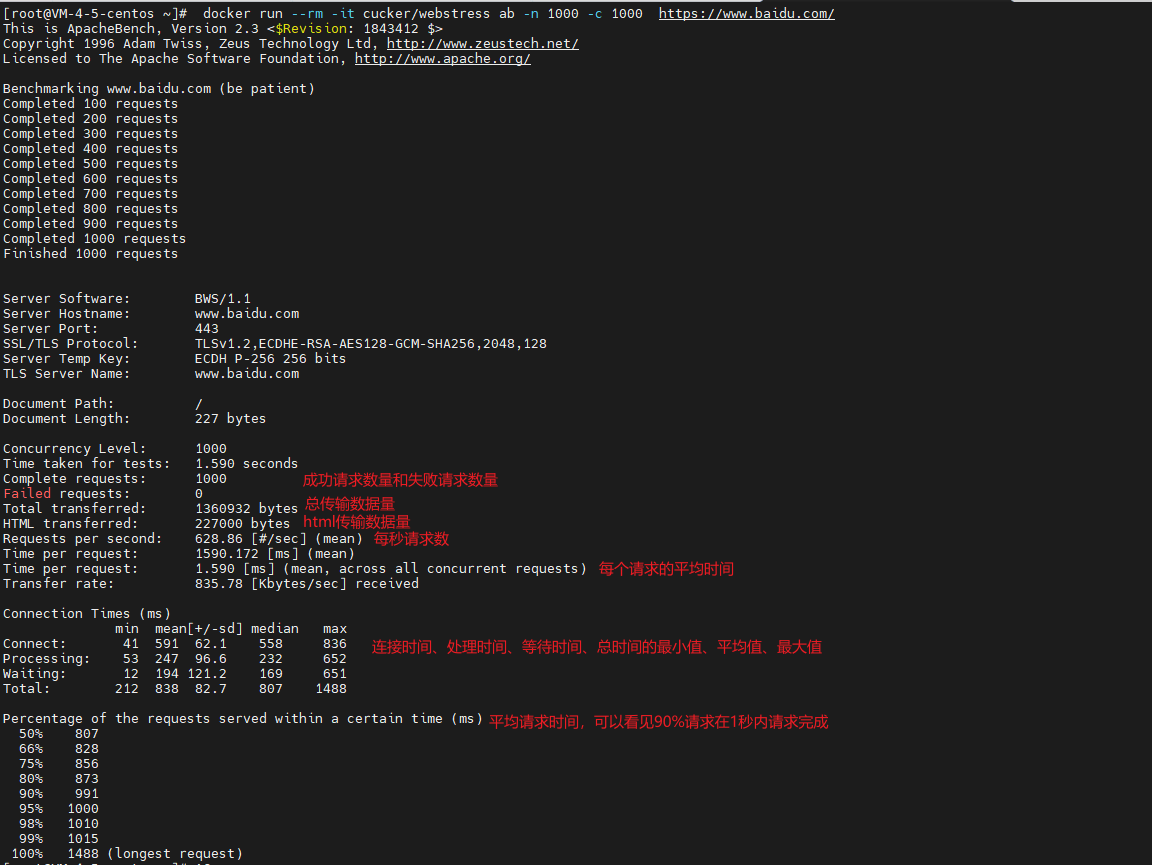Click the Waiting row in Connection Times
The width and height of the screenshot is (1152, 865).
(x=120, y=673)
